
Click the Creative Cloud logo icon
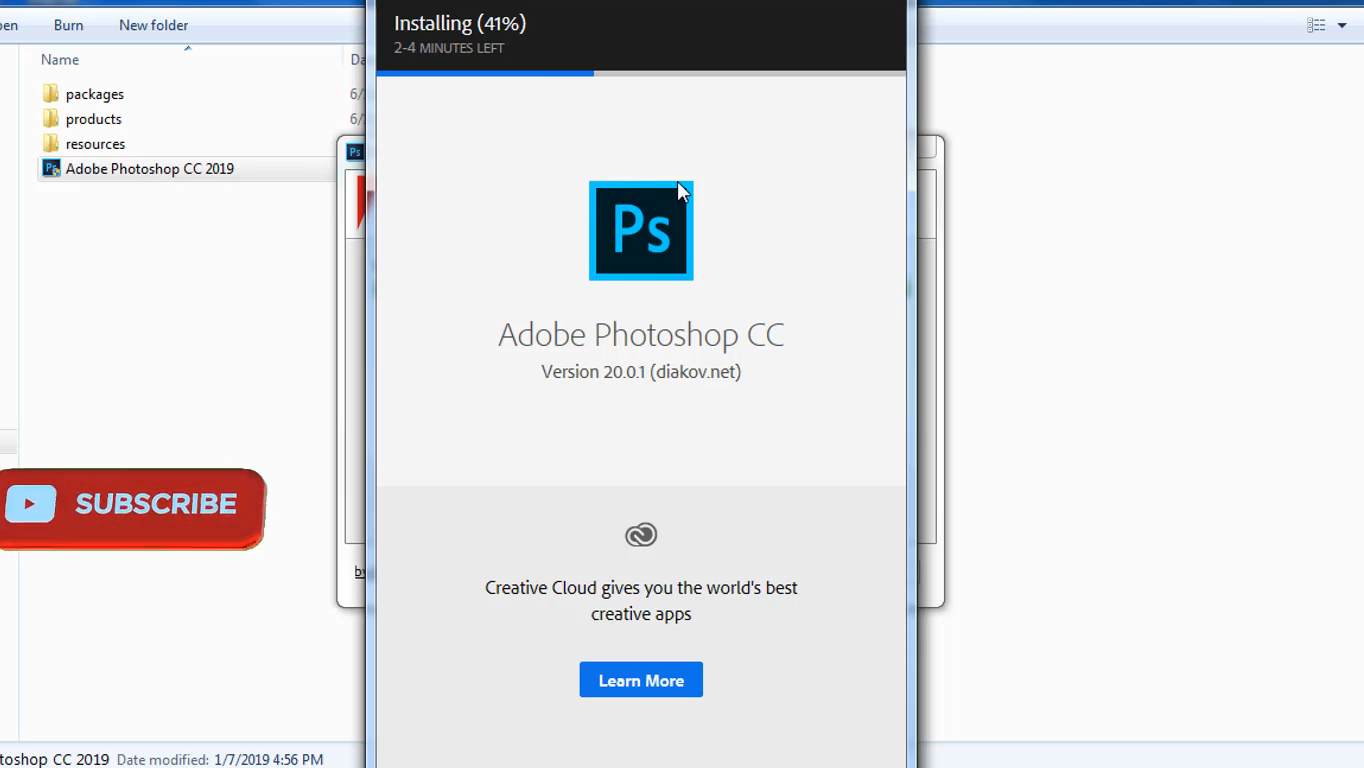641,535
